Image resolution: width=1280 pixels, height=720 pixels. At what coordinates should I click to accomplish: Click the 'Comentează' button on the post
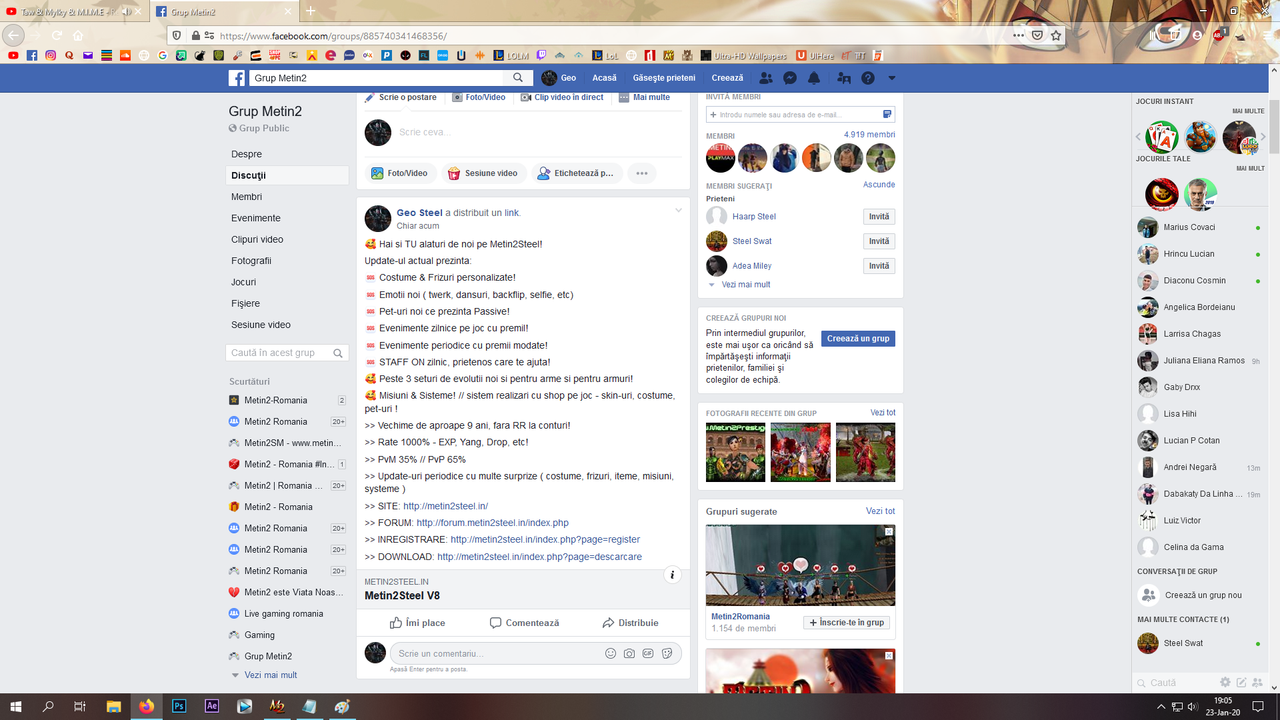coord(524,623)
